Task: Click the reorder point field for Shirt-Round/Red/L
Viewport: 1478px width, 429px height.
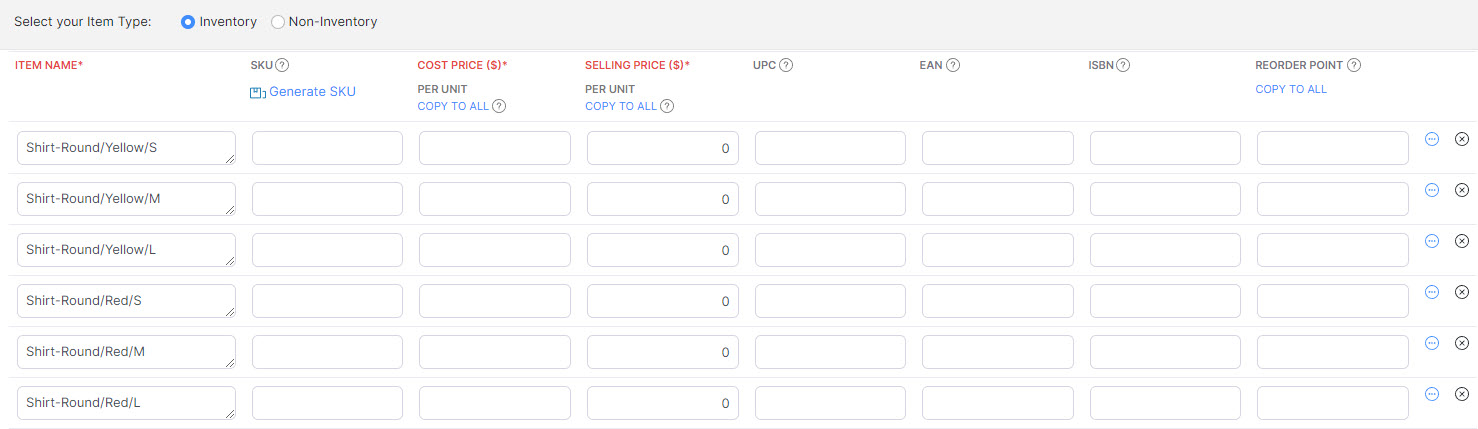Action: (1333, 403)
